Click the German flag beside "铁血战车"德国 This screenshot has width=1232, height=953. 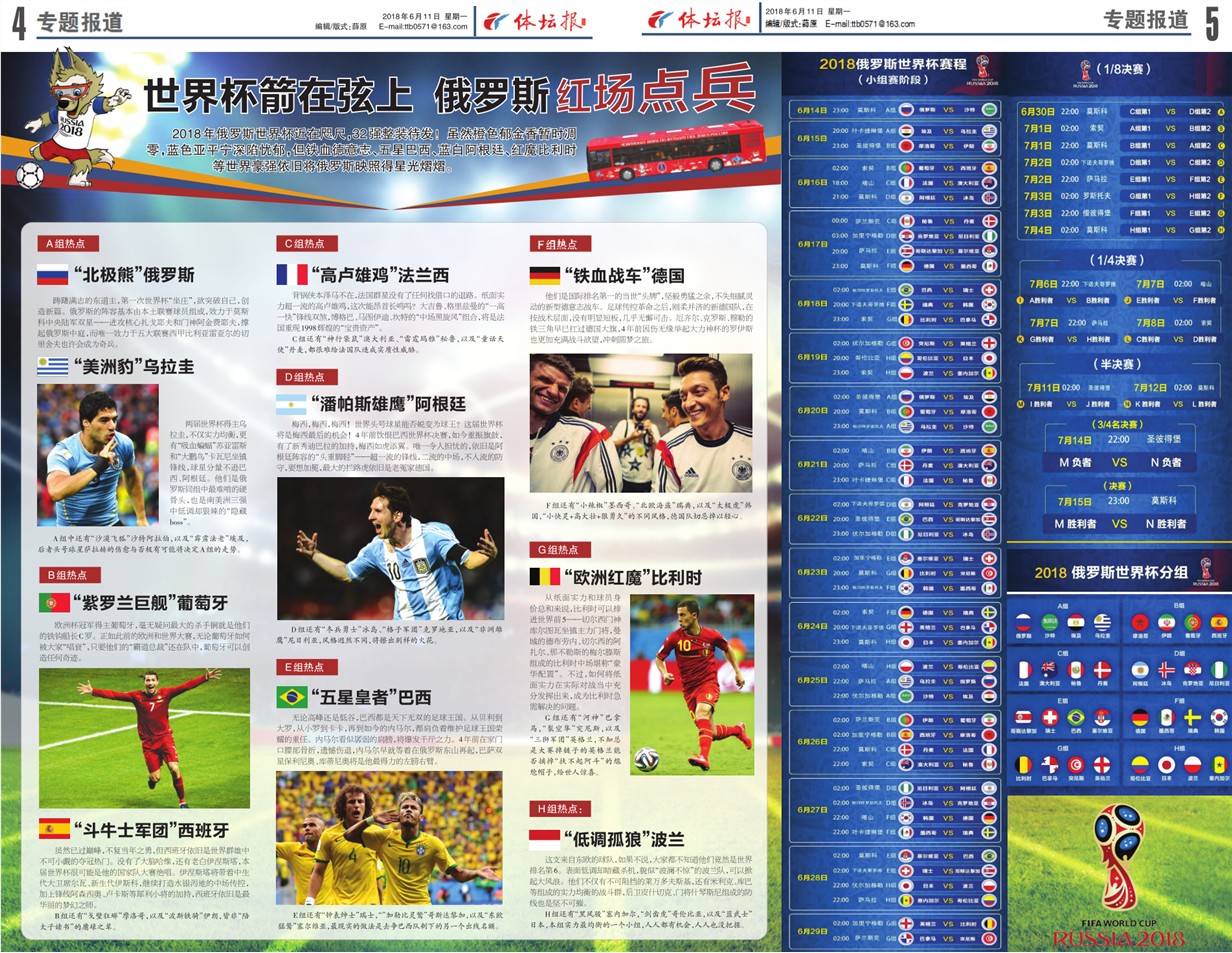(545, 276)
